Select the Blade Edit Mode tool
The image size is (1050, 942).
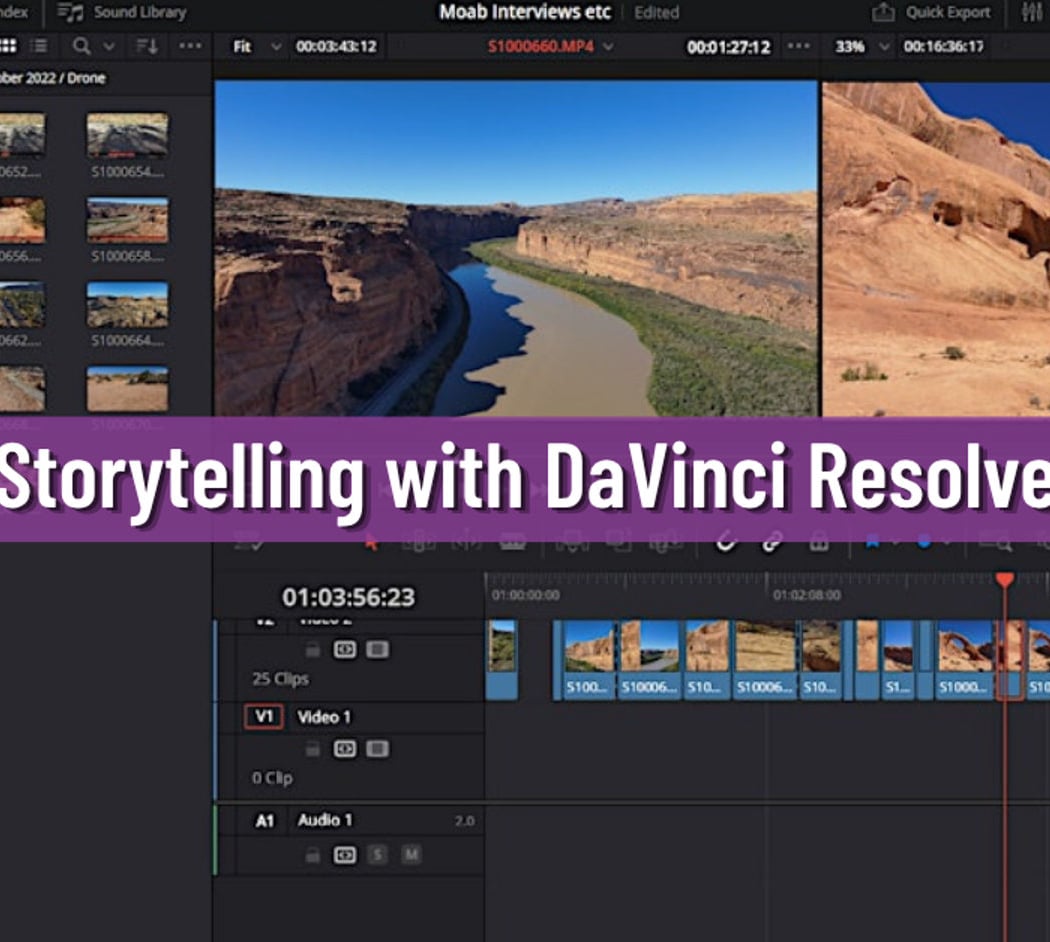513,542
